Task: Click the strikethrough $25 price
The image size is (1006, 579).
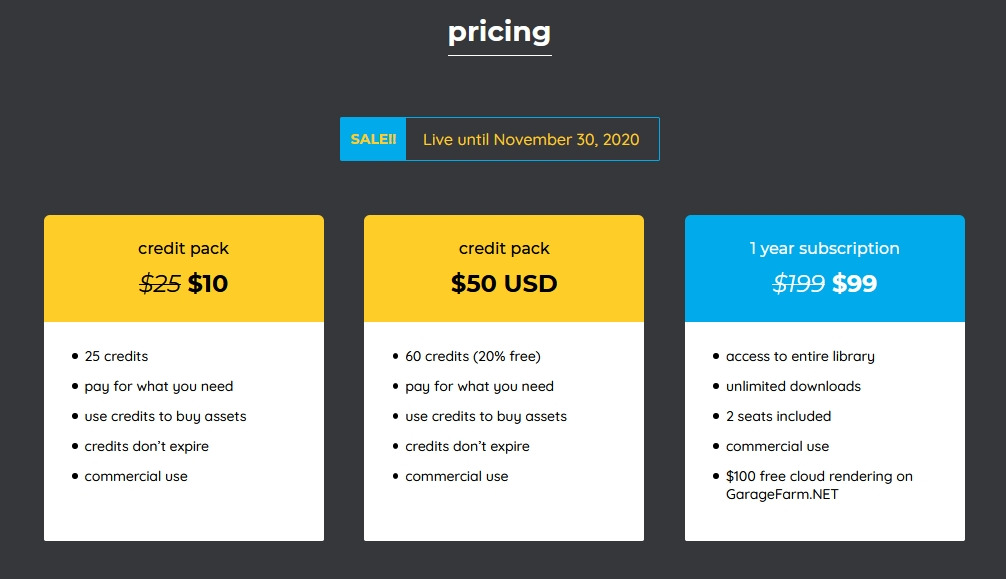Action: tap(160, 283)
